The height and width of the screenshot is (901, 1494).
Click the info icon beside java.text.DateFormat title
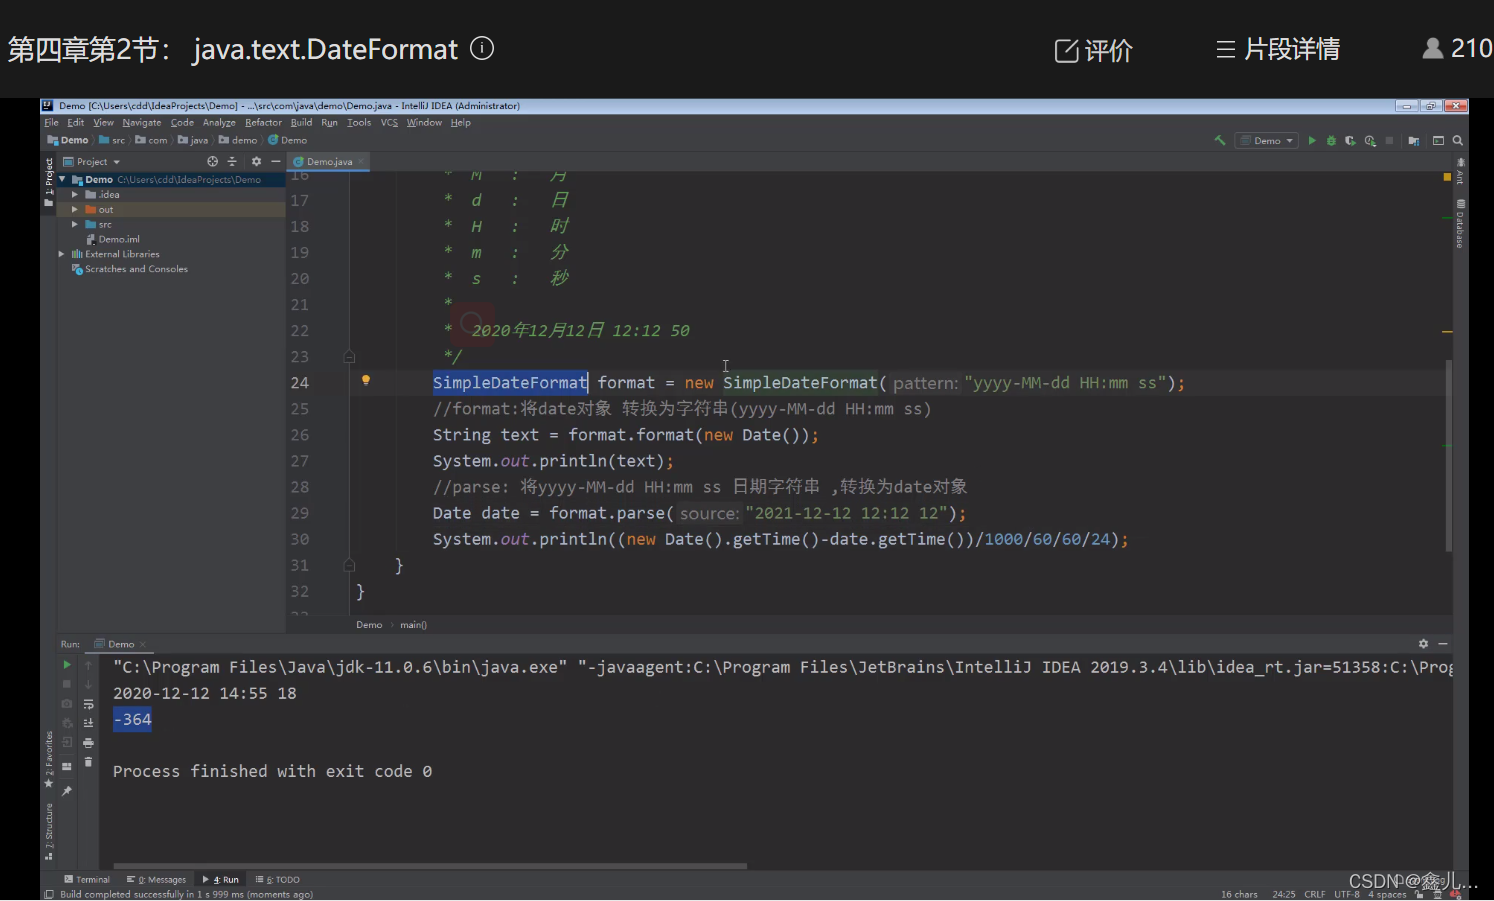pyautogui.click(x=482, y=48)
